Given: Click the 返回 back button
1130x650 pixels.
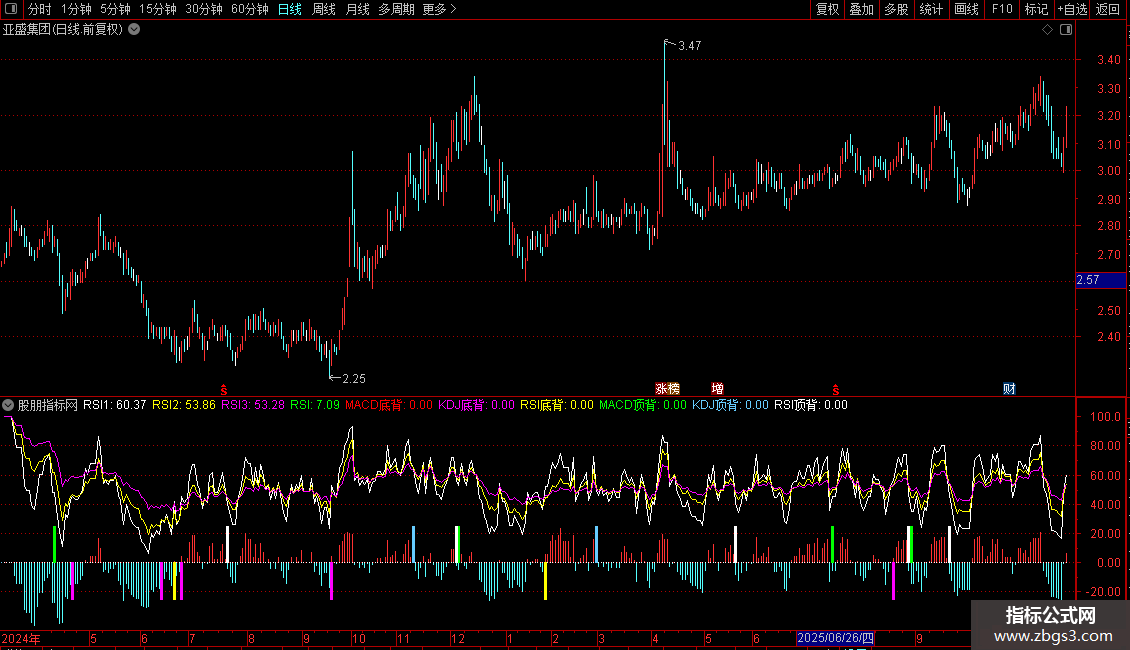Looking at the screenshot, I should click(x=1108, y=9).
